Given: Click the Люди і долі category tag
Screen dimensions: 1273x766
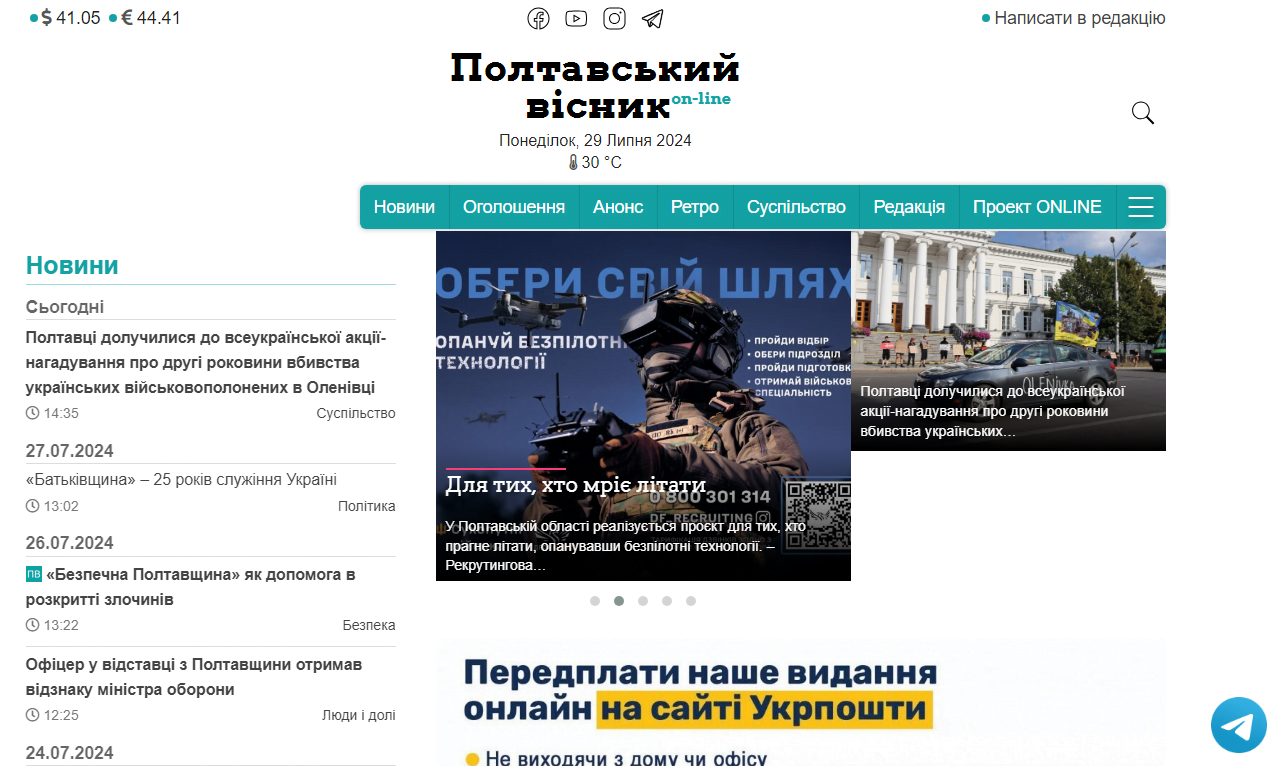Looking at the screenshot, I should (359, 715).
